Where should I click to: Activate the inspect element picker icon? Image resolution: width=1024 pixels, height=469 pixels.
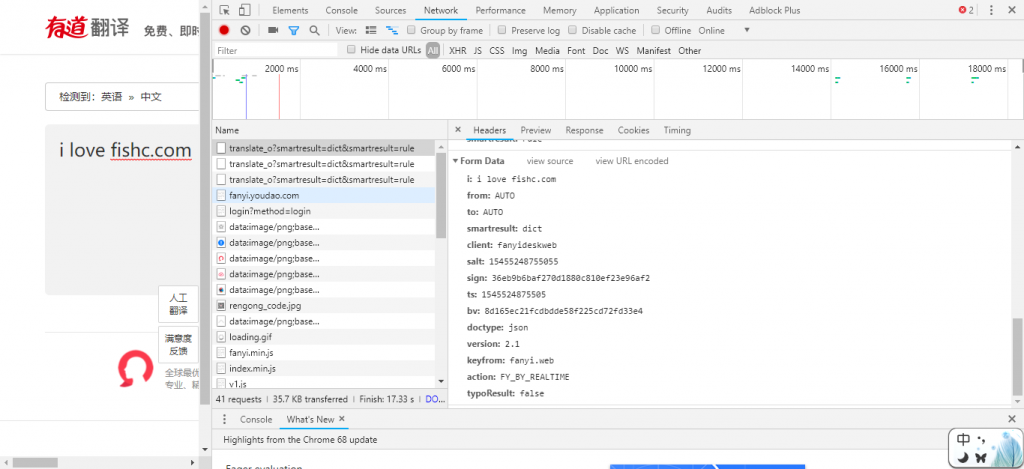225,10
